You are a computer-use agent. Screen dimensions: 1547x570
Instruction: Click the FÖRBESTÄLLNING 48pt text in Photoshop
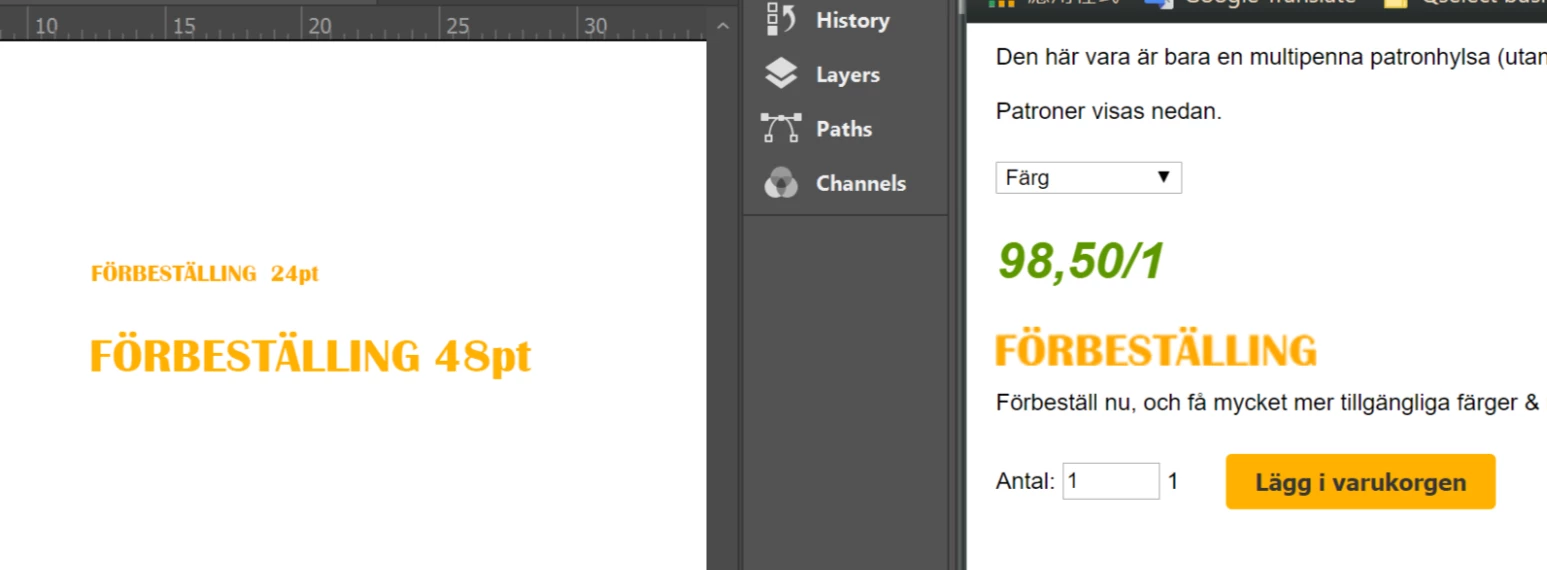[x=310, y=356]
